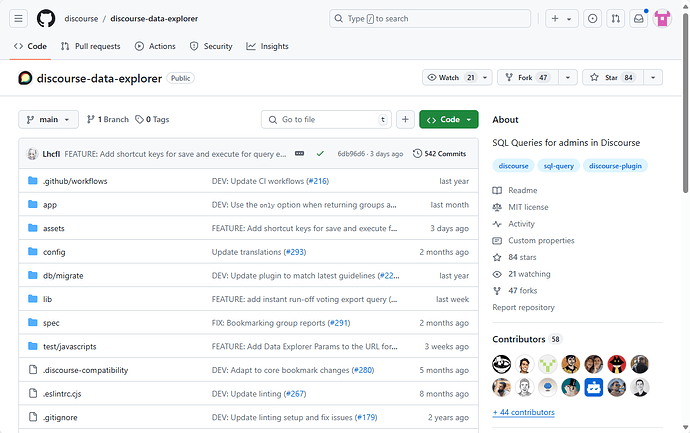Viewport: 690px width, 433px height.
Task: Open the .gitignore file
Action: pos(60,418)
